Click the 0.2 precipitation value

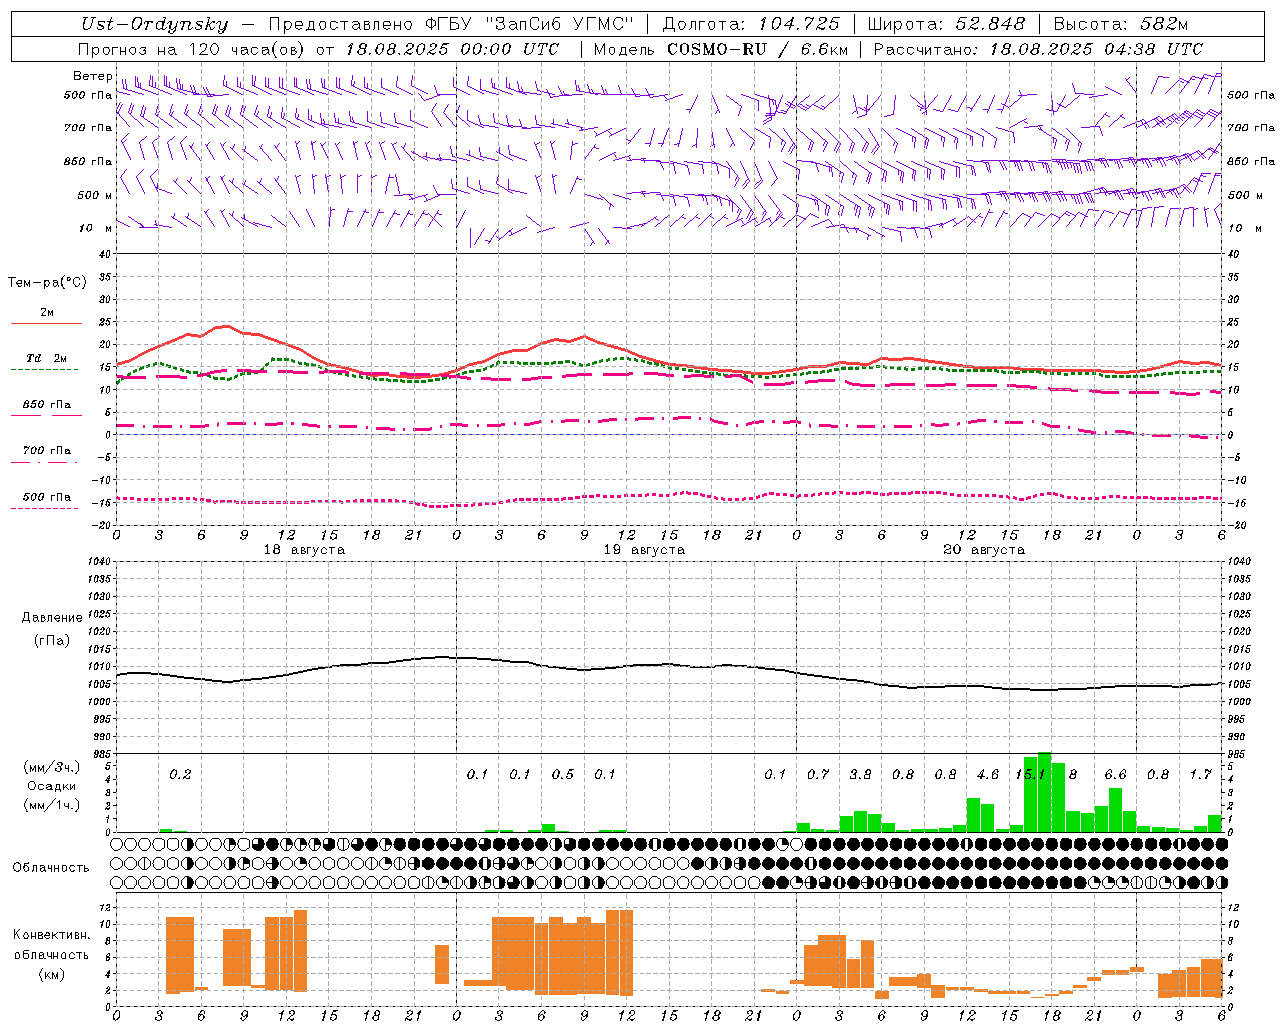pyautogui.click(x=180, y=775)
